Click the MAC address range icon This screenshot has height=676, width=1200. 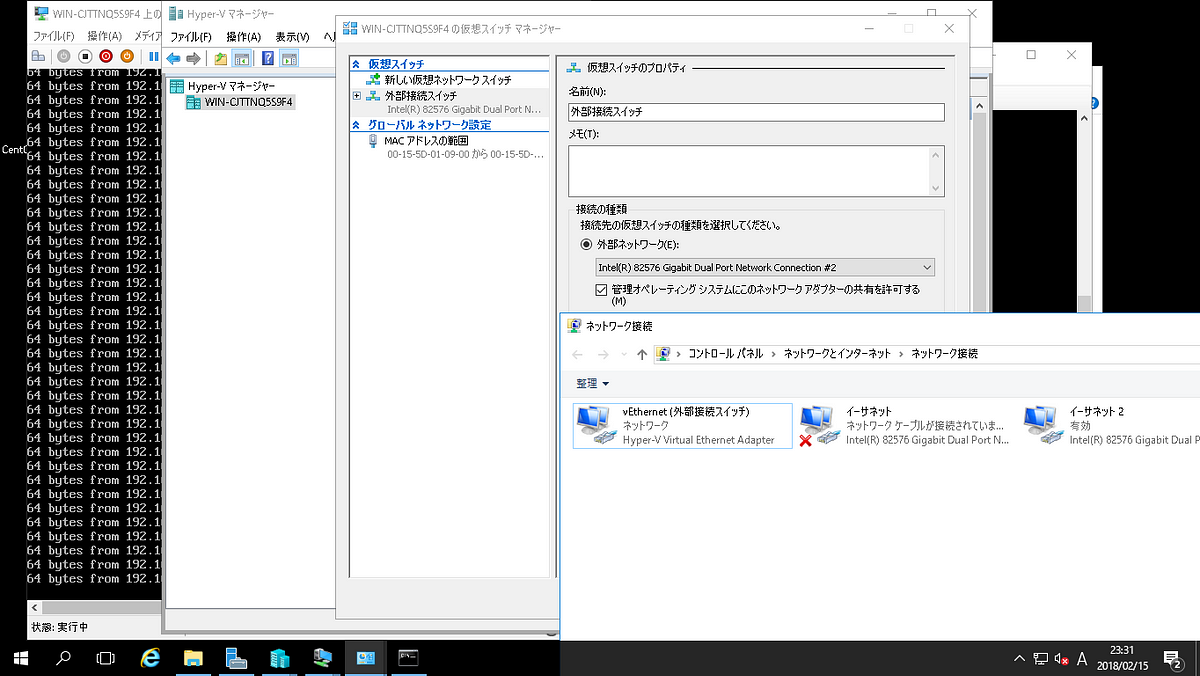tap(374, 142)
